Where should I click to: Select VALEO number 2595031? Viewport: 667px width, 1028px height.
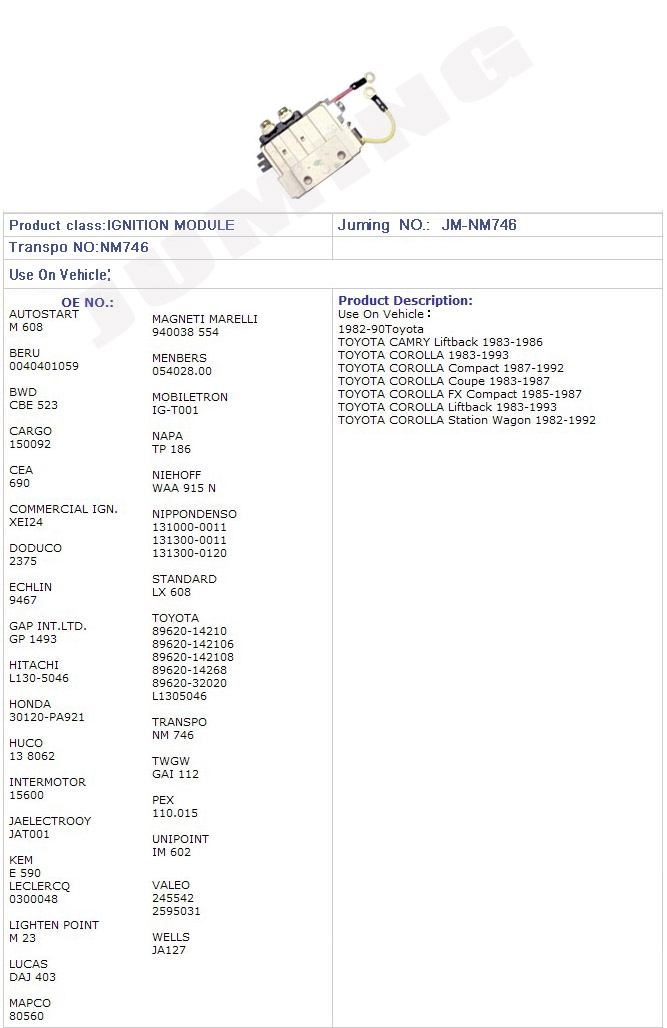point(176,911)
